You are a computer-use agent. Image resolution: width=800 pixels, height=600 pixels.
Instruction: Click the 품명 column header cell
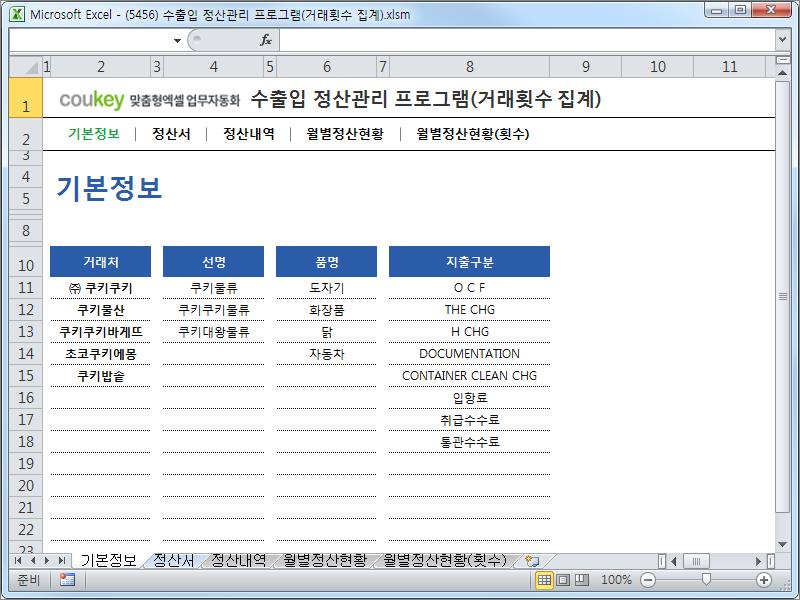pos(327,262)
